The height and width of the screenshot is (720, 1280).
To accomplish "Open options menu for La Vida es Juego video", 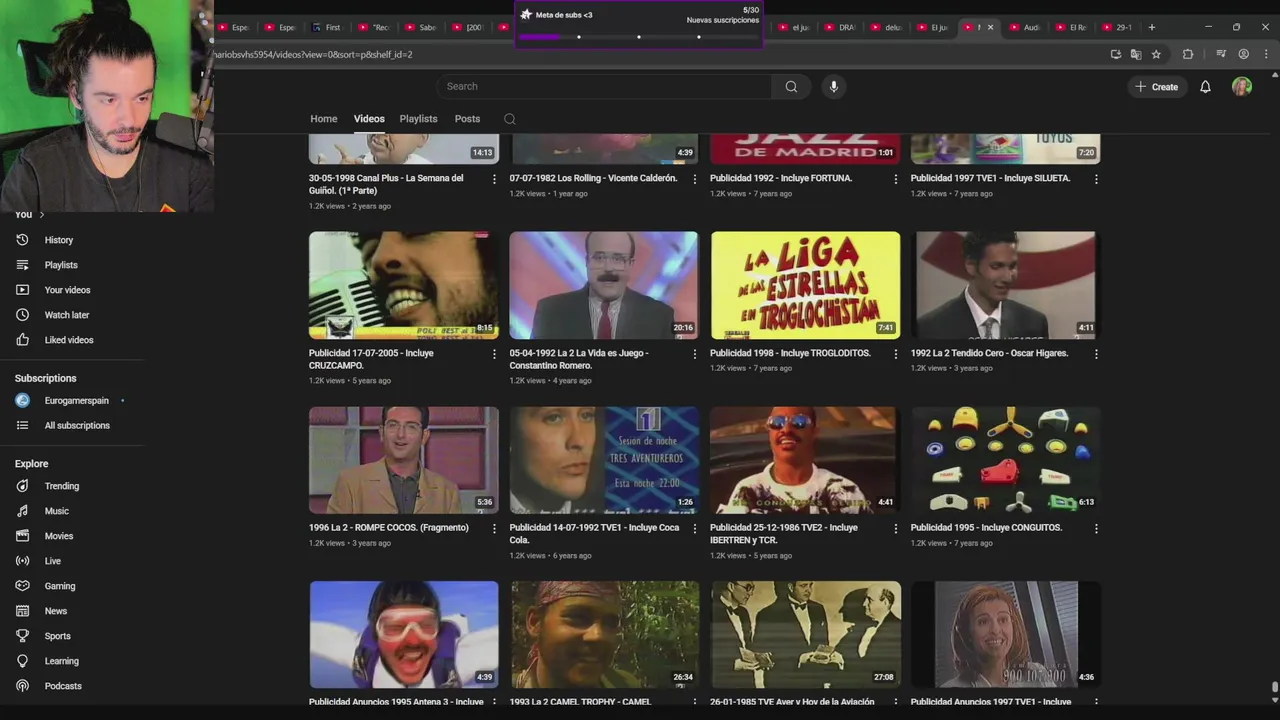I will pos(695,354).
